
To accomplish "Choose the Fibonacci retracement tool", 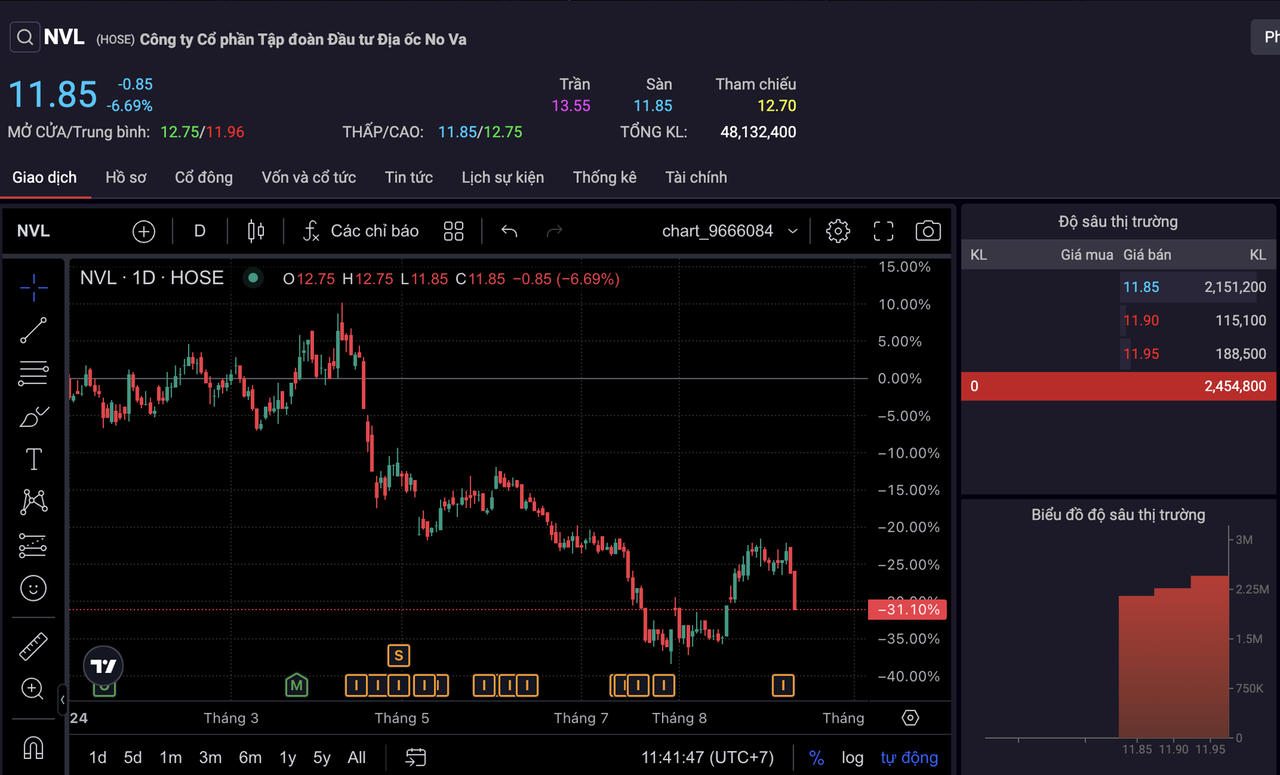I will click(33, 373).
